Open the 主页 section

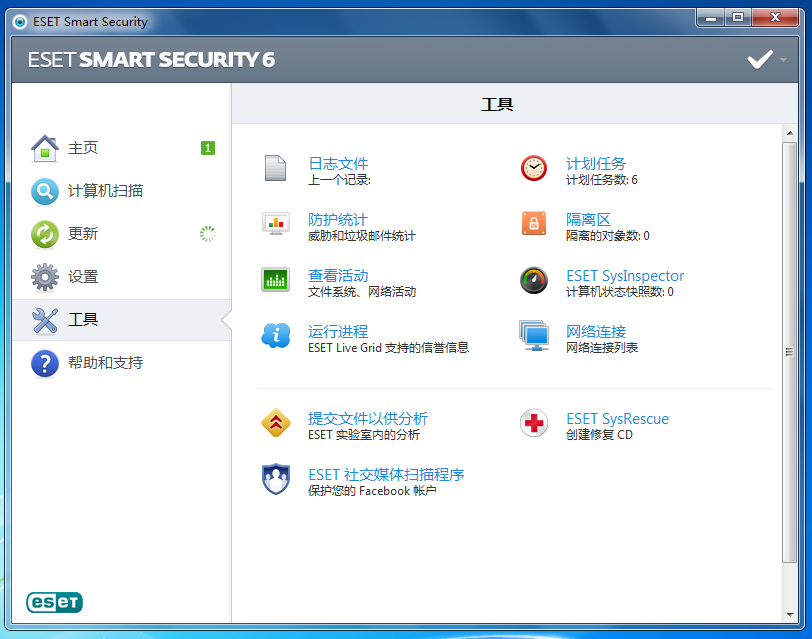click(x=121, y=148)
